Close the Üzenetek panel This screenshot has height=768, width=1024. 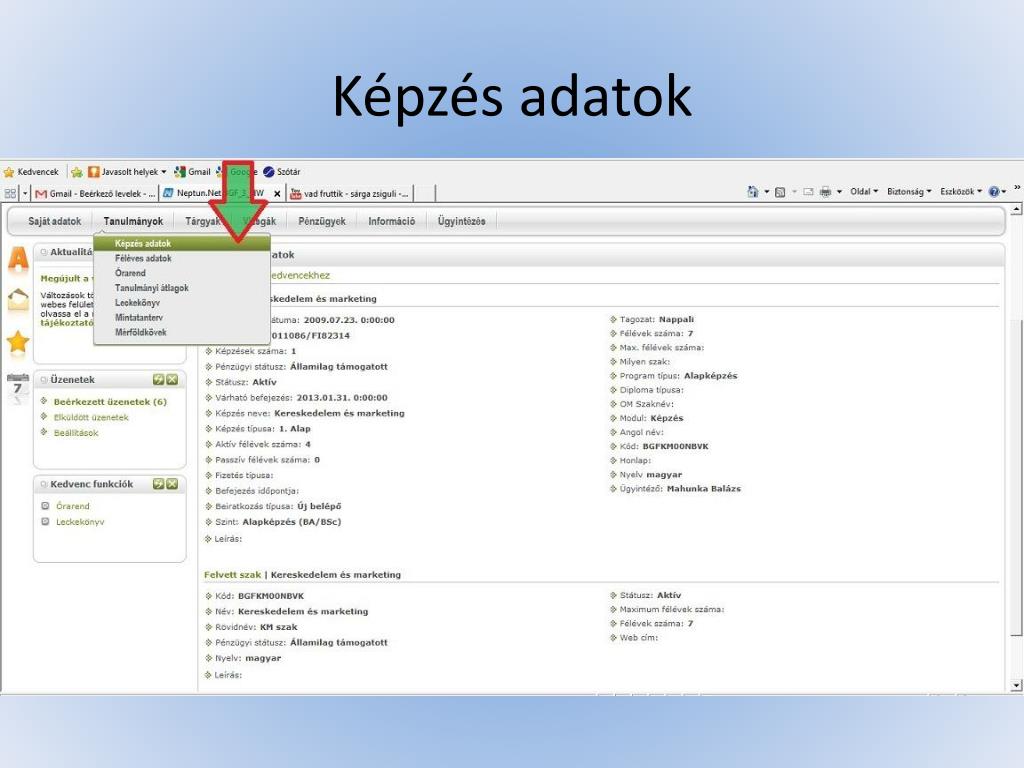point(172,379)
